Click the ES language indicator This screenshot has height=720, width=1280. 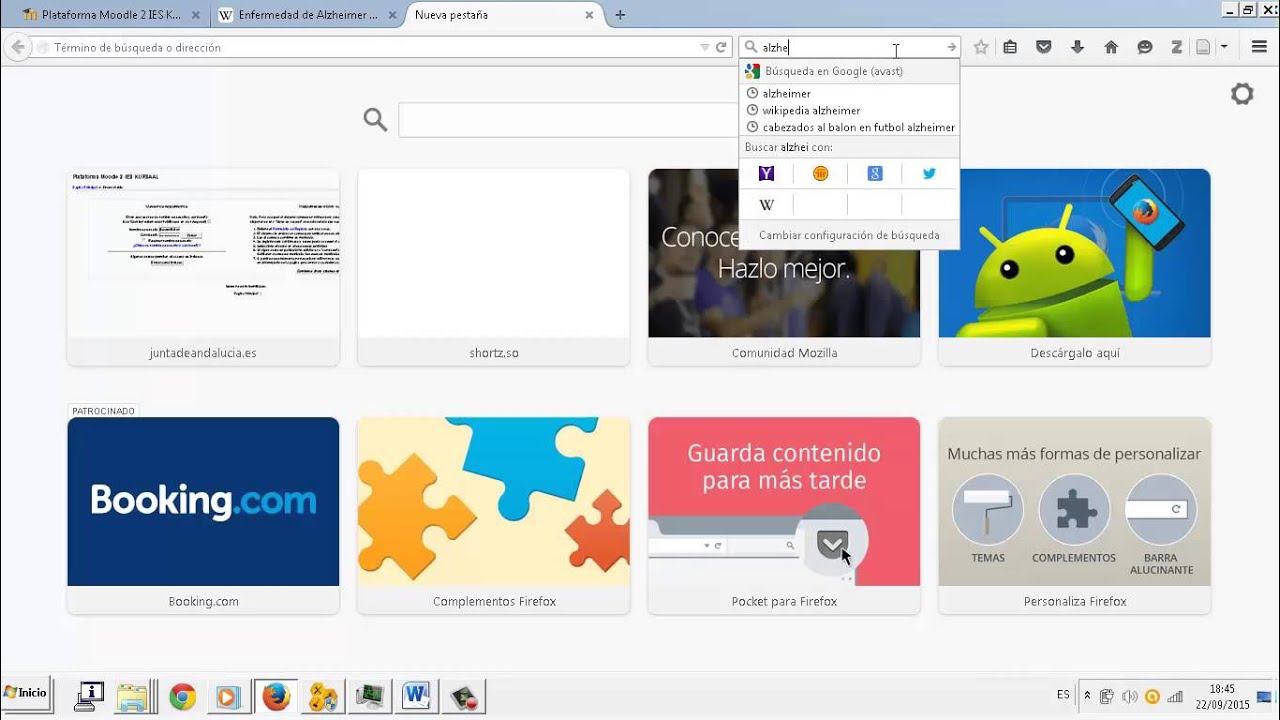(1063, 694)
